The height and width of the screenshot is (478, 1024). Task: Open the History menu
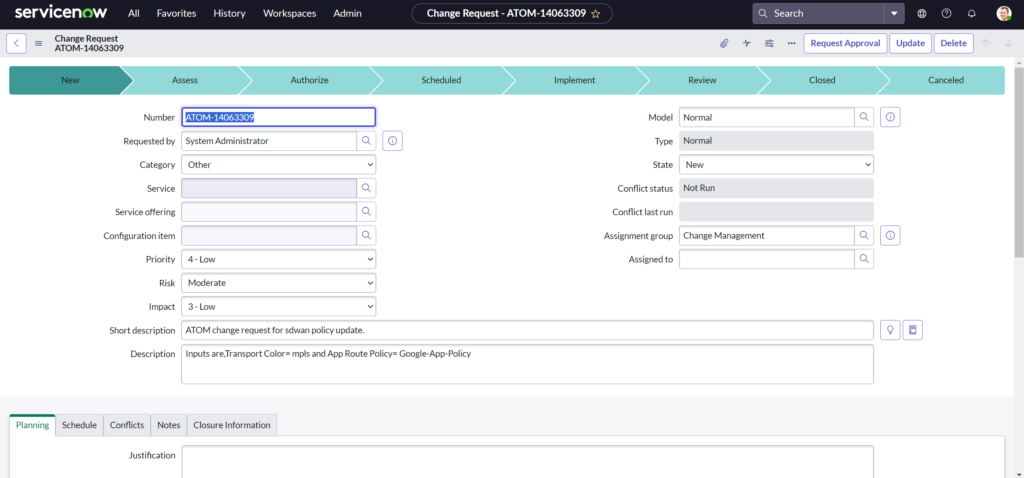[229, 14]
